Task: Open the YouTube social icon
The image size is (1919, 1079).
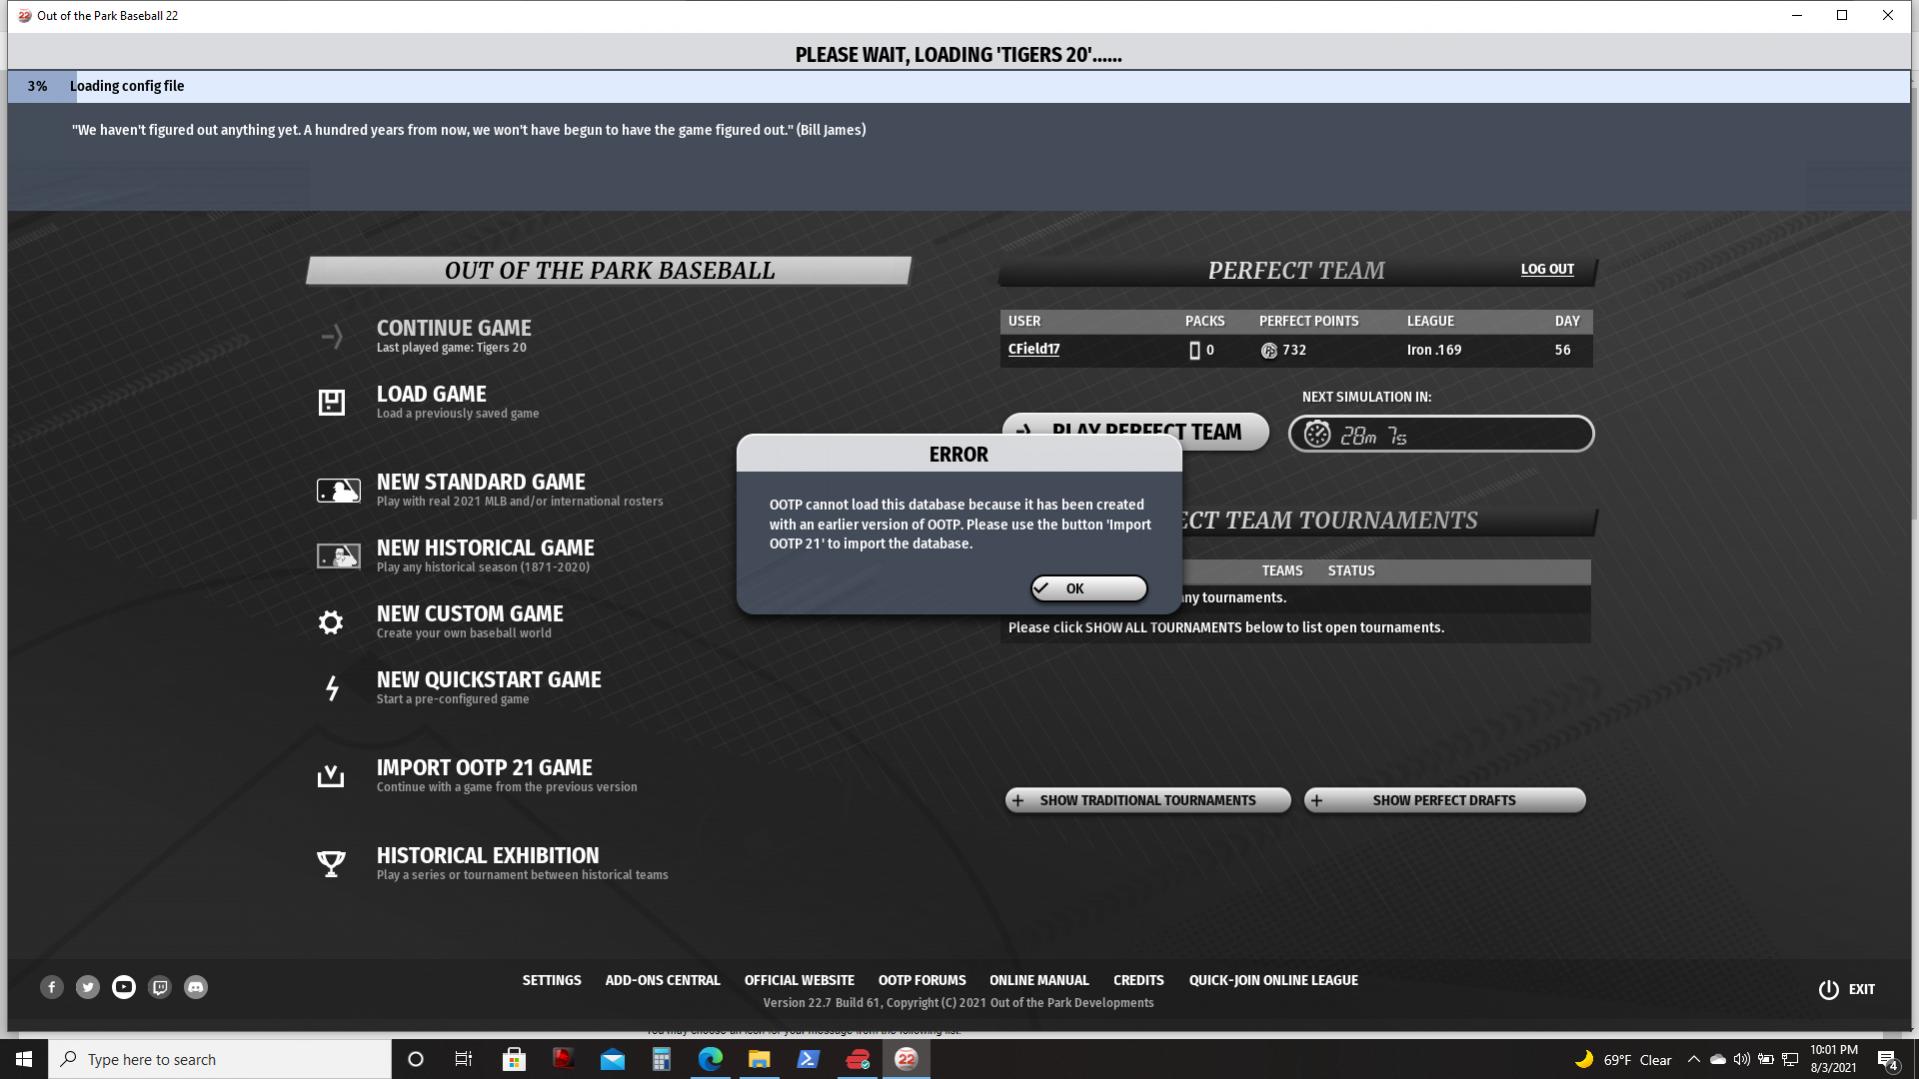Action: tap(124, 987)
